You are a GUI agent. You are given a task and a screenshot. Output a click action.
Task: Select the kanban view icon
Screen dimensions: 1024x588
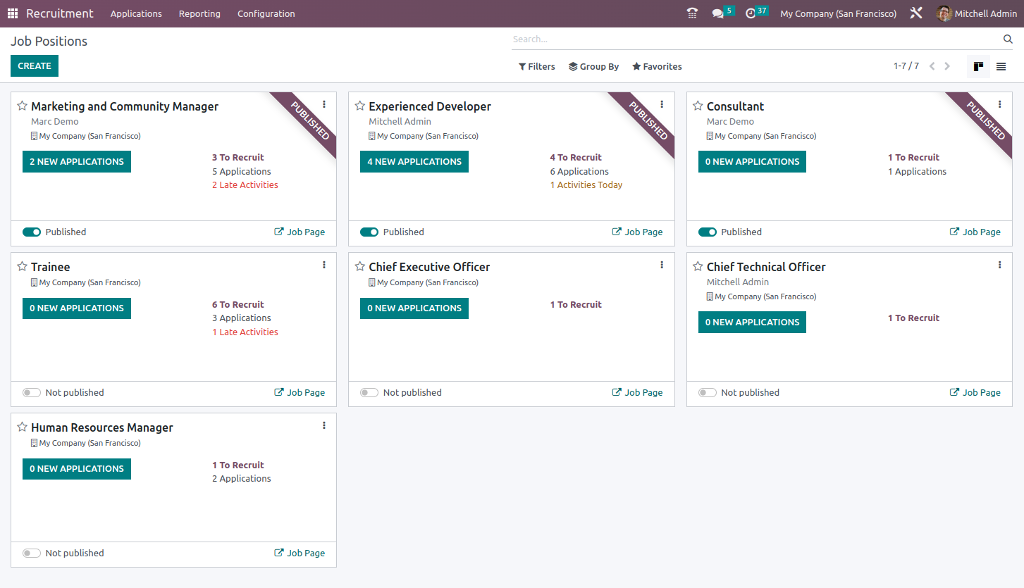(x=978, y=67)
